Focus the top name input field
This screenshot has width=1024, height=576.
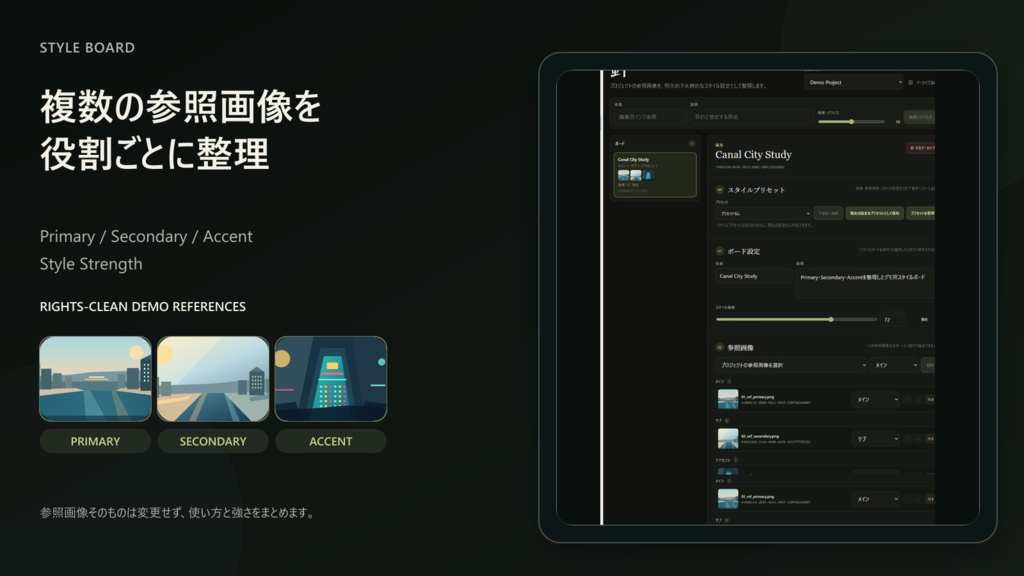click(650, 117)
